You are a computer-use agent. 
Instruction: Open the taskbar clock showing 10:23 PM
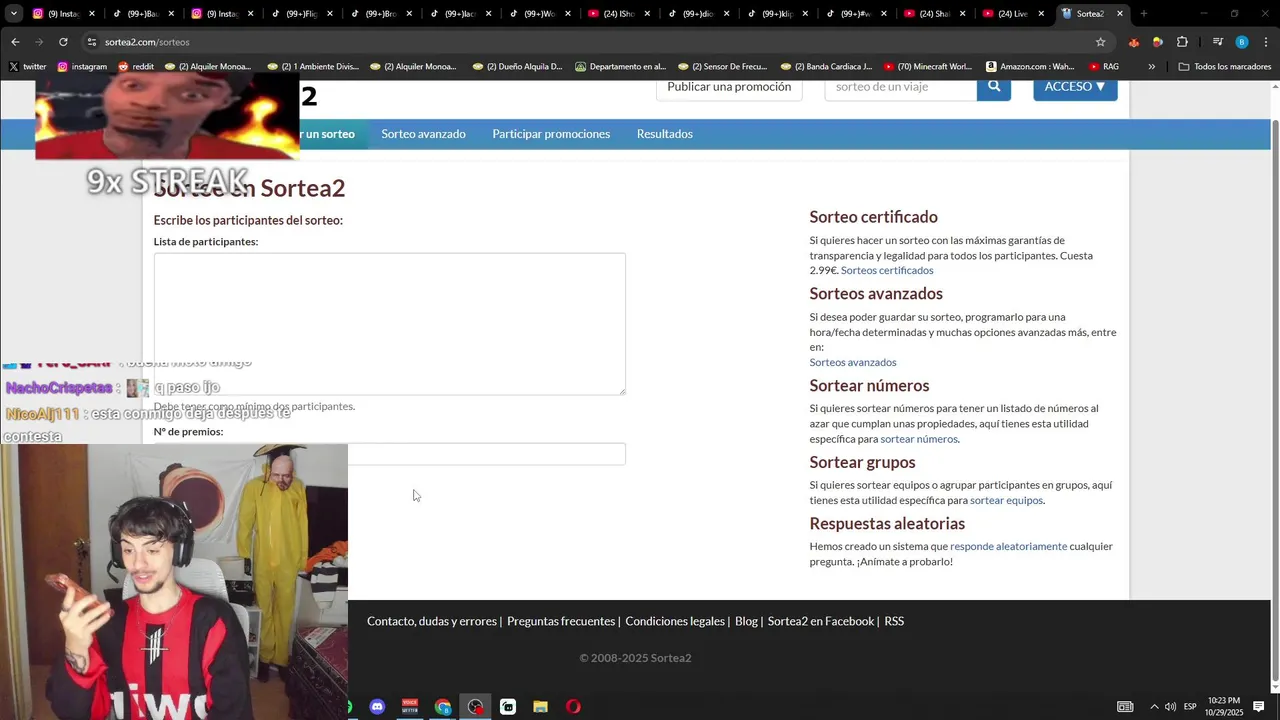[1224, 707]
